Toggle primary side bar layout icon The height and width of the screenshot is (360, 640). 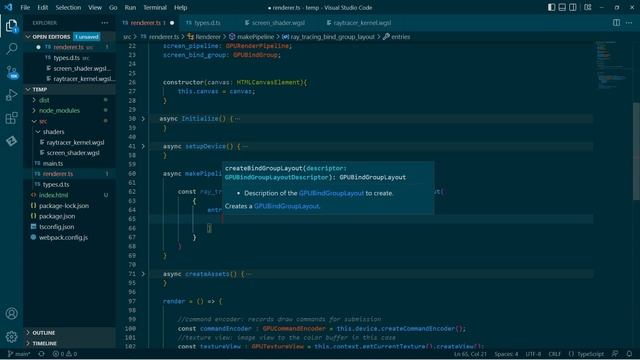click(551, 7)
